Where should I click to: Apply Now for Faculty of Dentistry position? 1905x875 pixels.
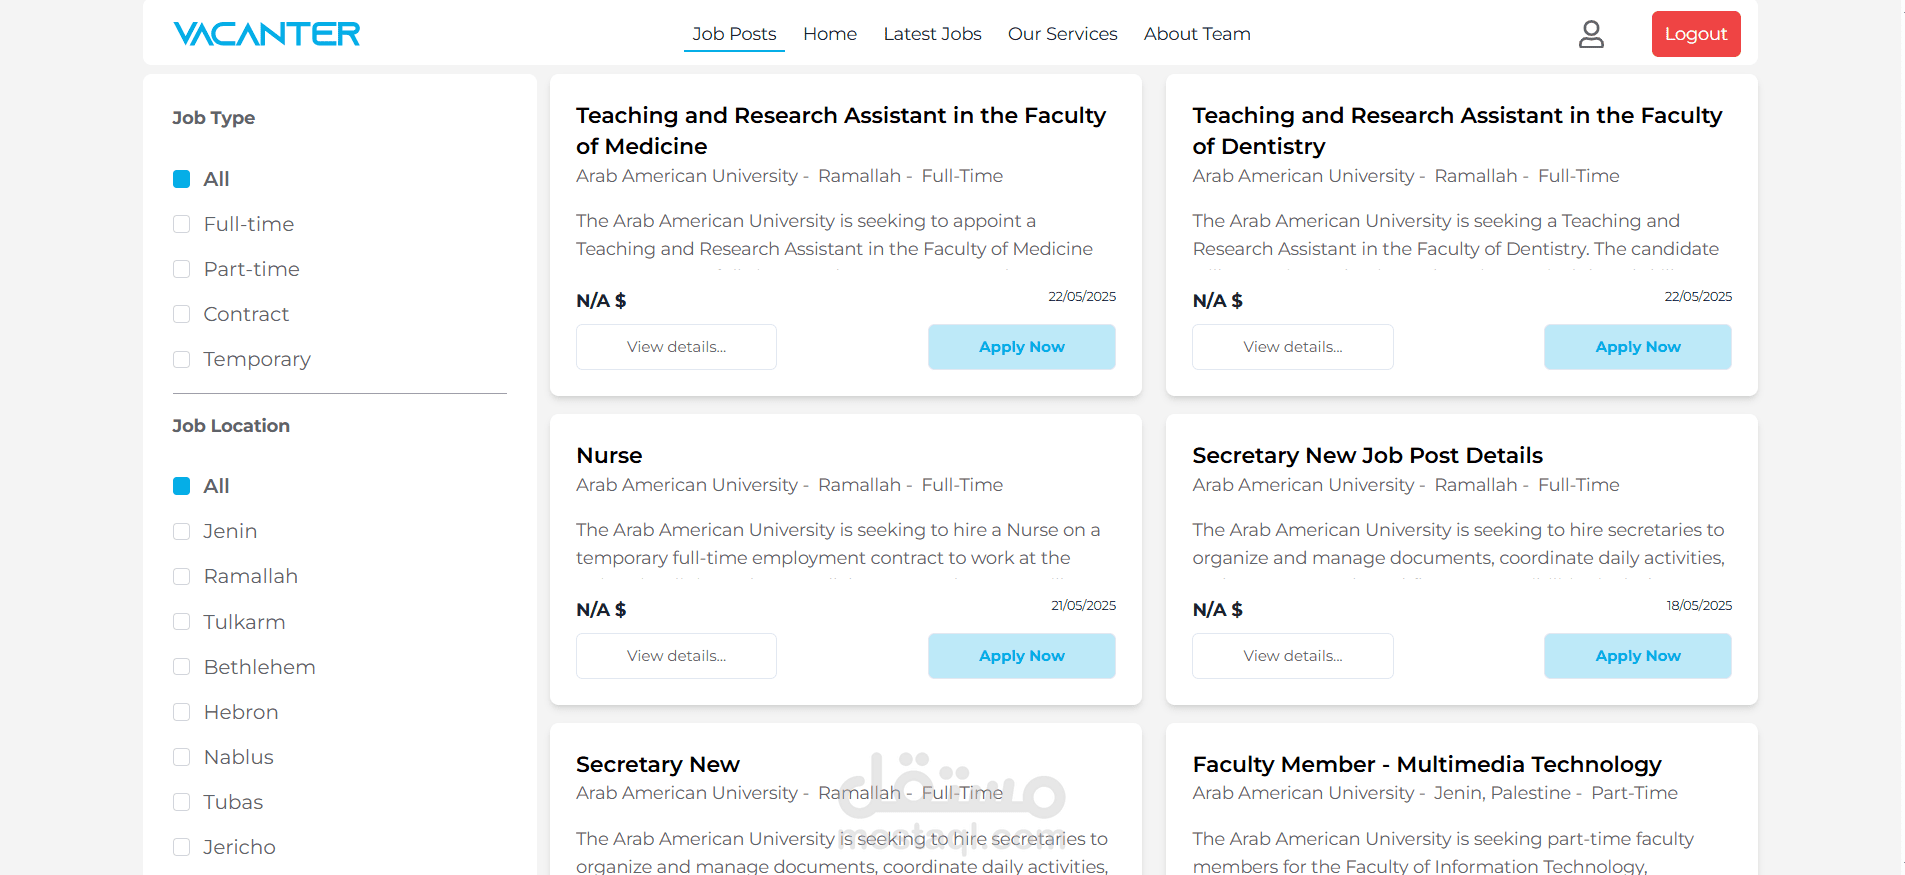tap(1637, 347)
